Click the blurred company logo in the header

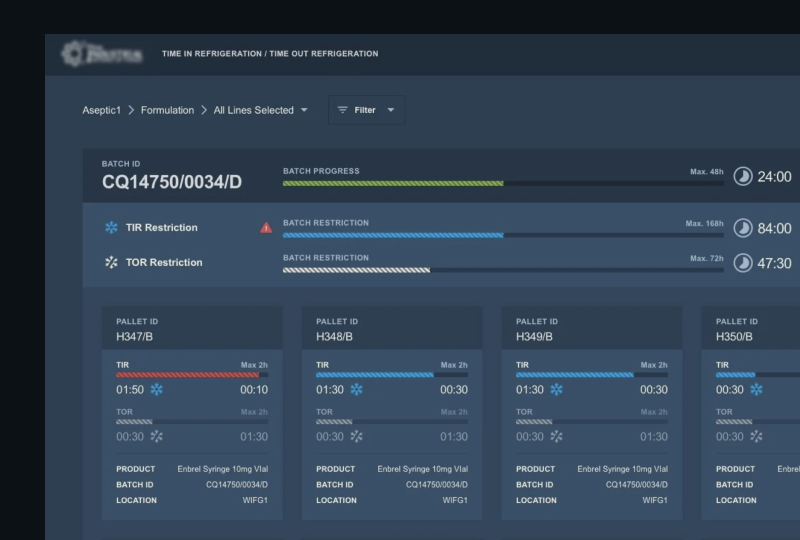pos(102,54)
